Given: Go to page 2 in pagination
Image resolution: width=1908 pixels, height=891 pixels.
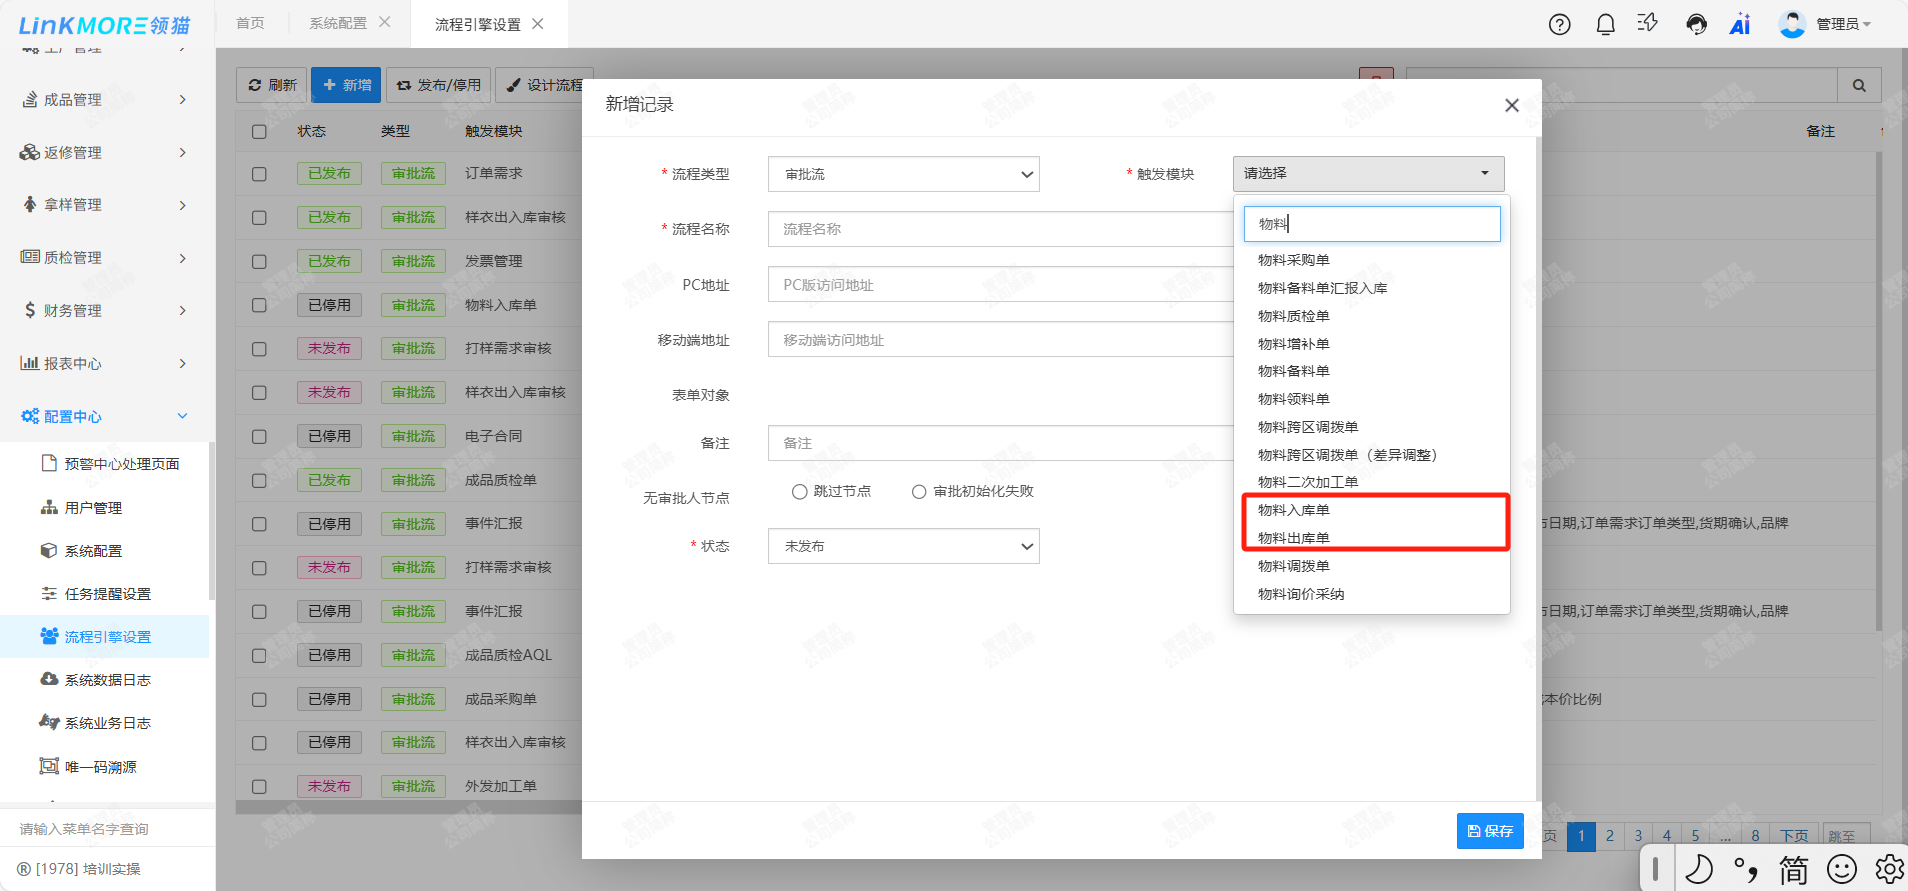Looking at the screenshot, I should click(1609, 836).
